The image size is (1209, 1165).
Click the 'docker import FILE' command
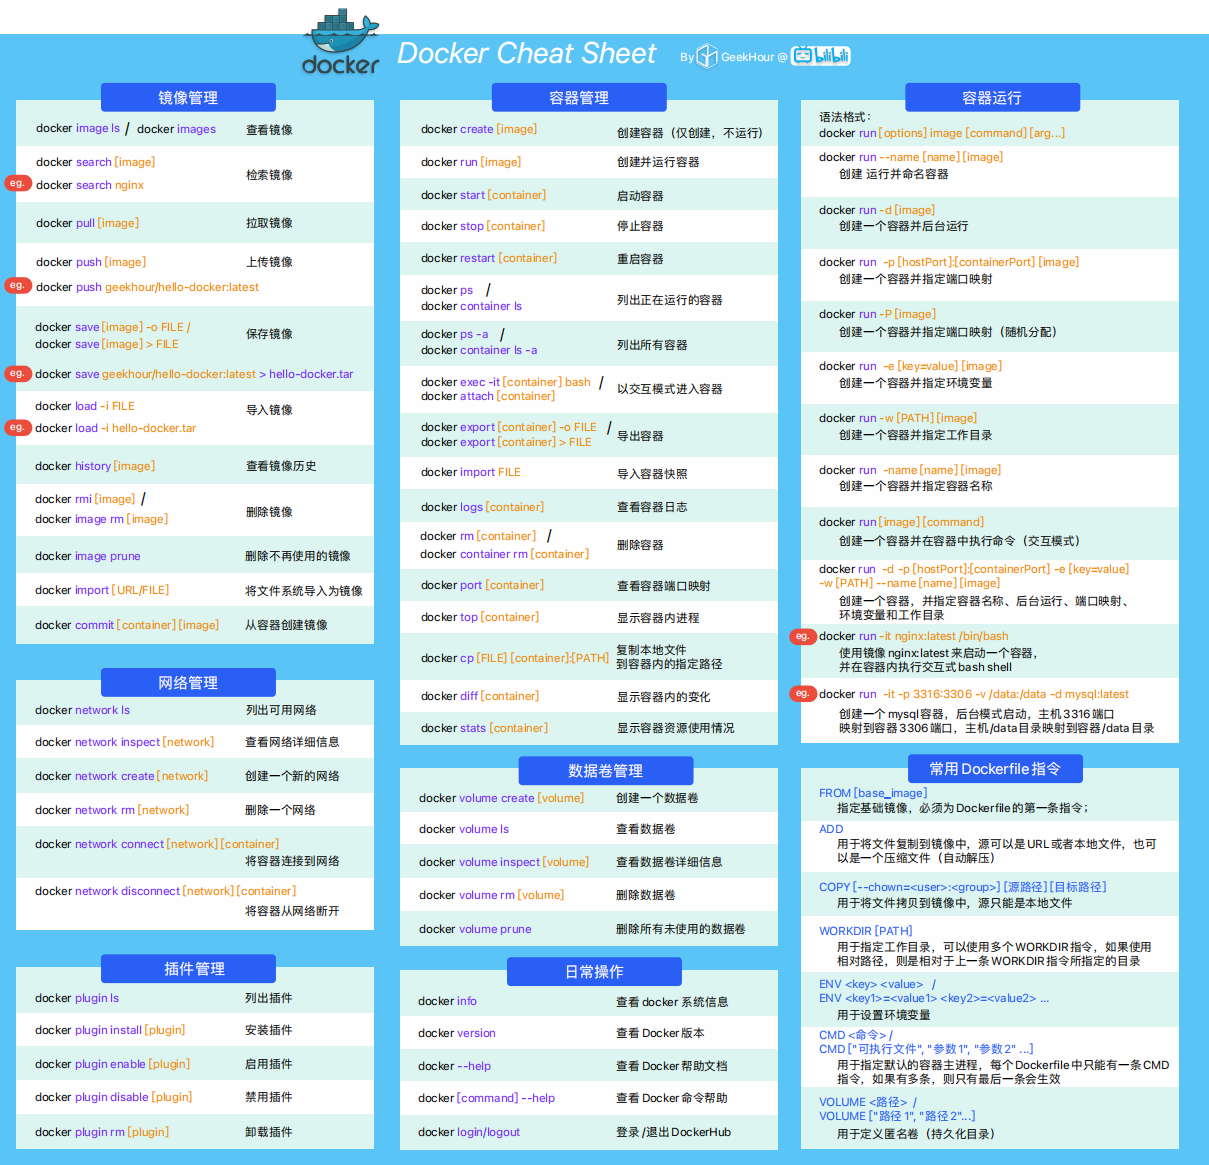point(470,472)
